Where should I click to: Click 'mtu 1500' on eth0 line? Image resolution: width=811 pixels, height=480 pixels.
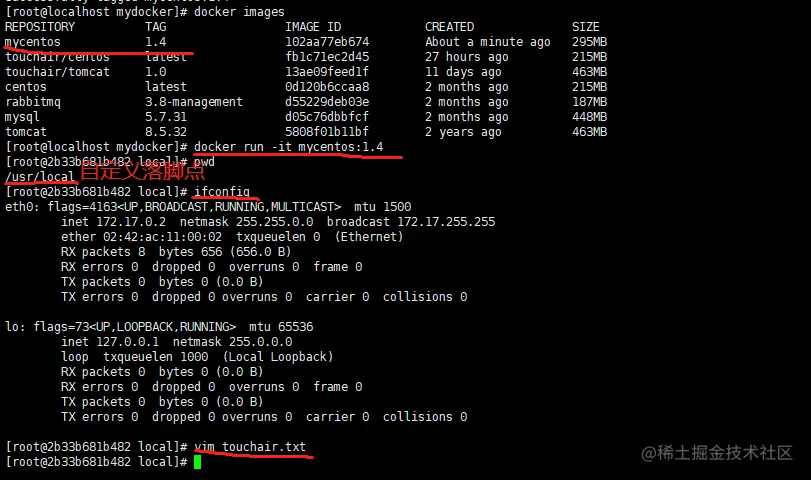pos(382,207)
